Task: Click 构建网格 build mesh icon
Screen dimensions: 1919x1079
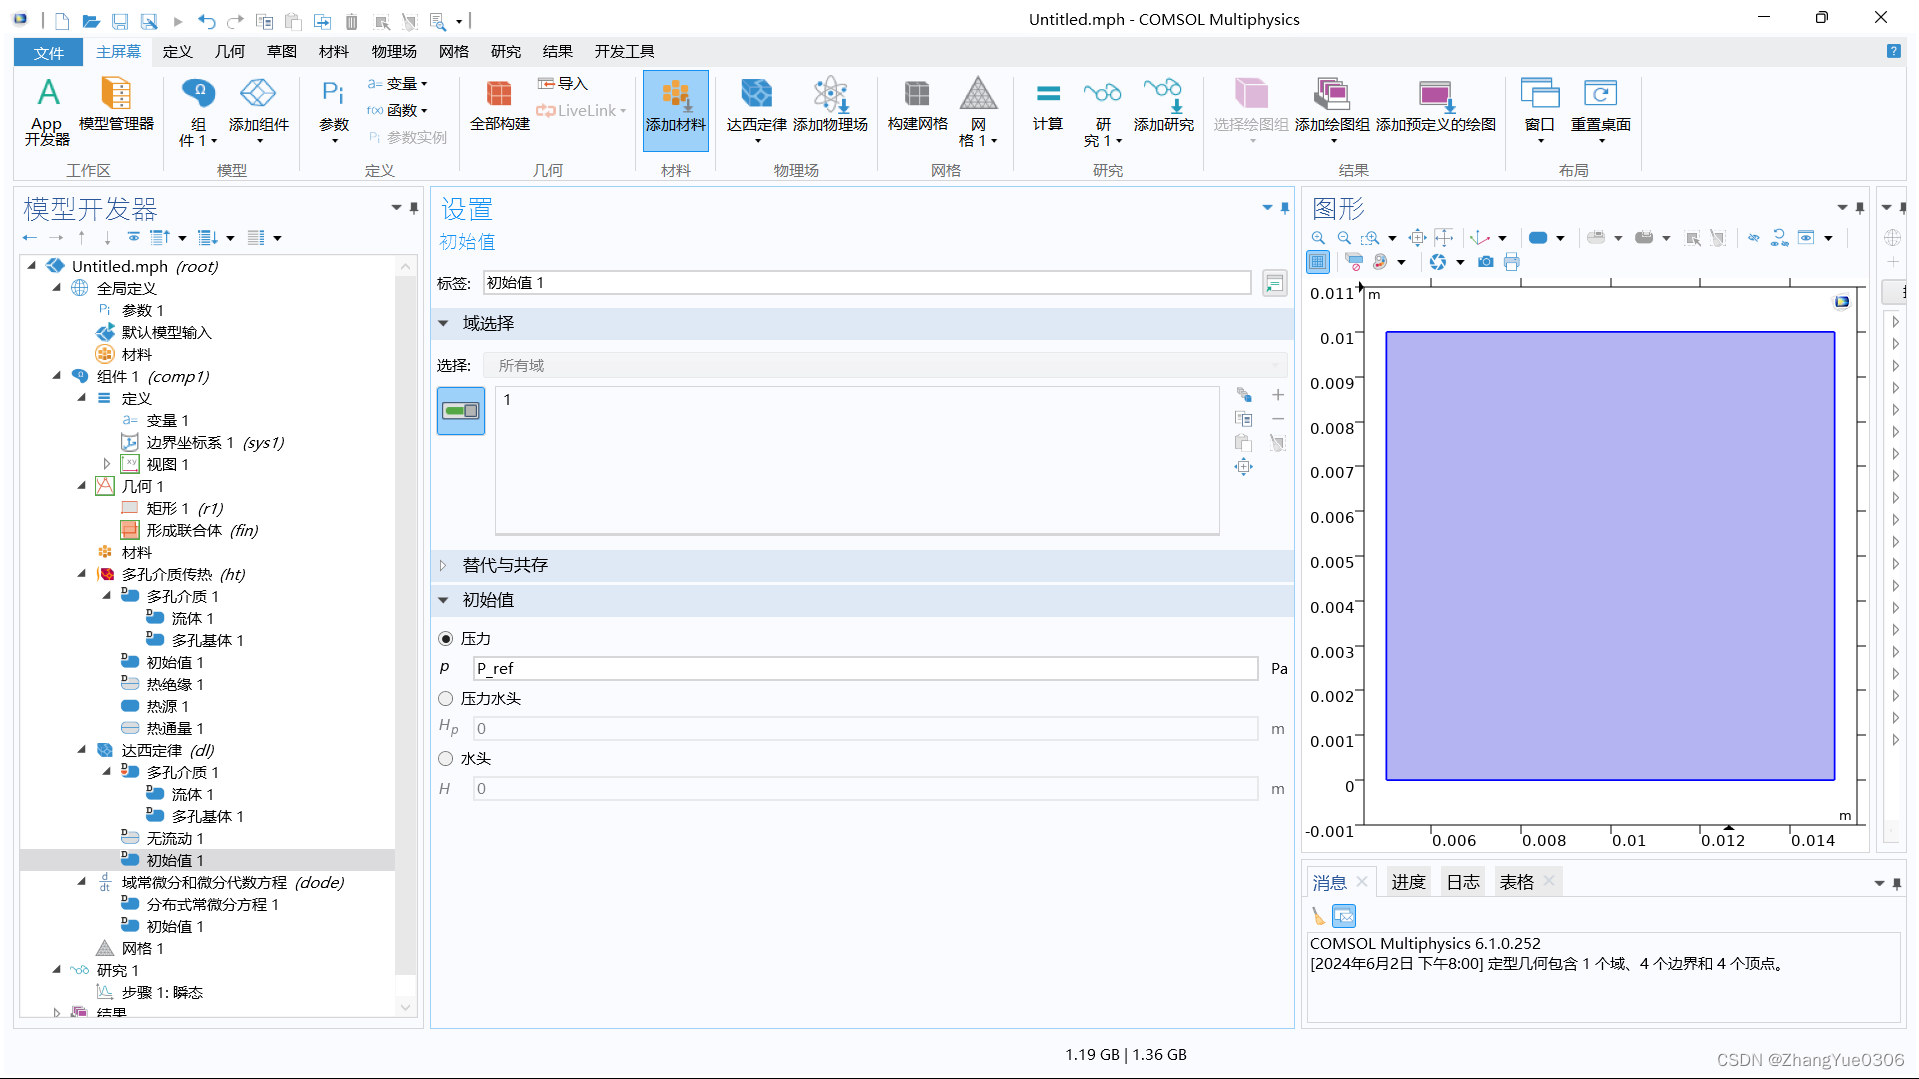Action: 917,105
